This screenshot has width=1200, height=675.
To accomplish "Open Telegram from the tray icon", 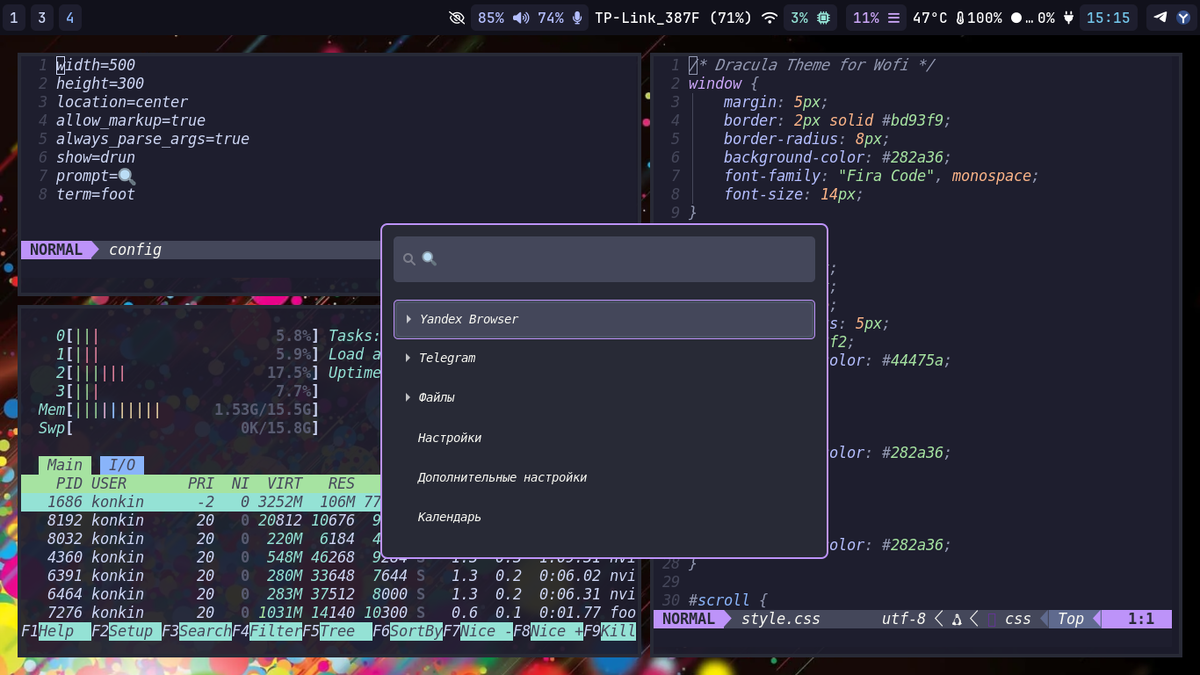I will coord(1160,17).
